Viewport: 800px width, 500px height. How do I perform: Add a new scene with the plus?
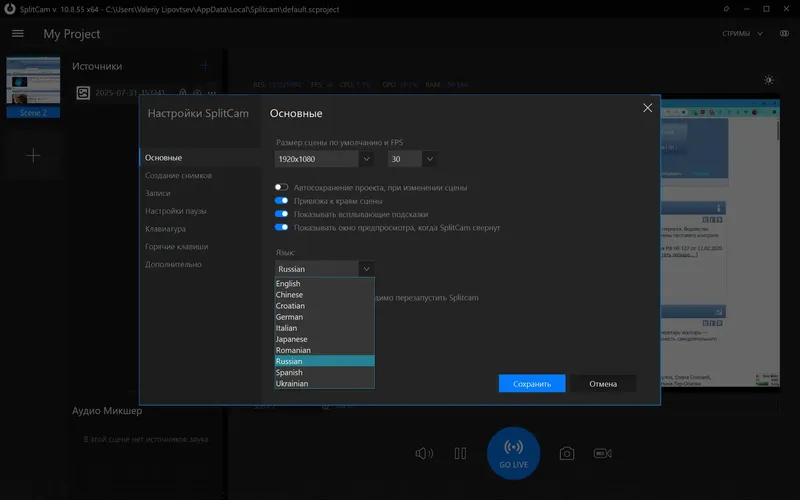(33, 156)
